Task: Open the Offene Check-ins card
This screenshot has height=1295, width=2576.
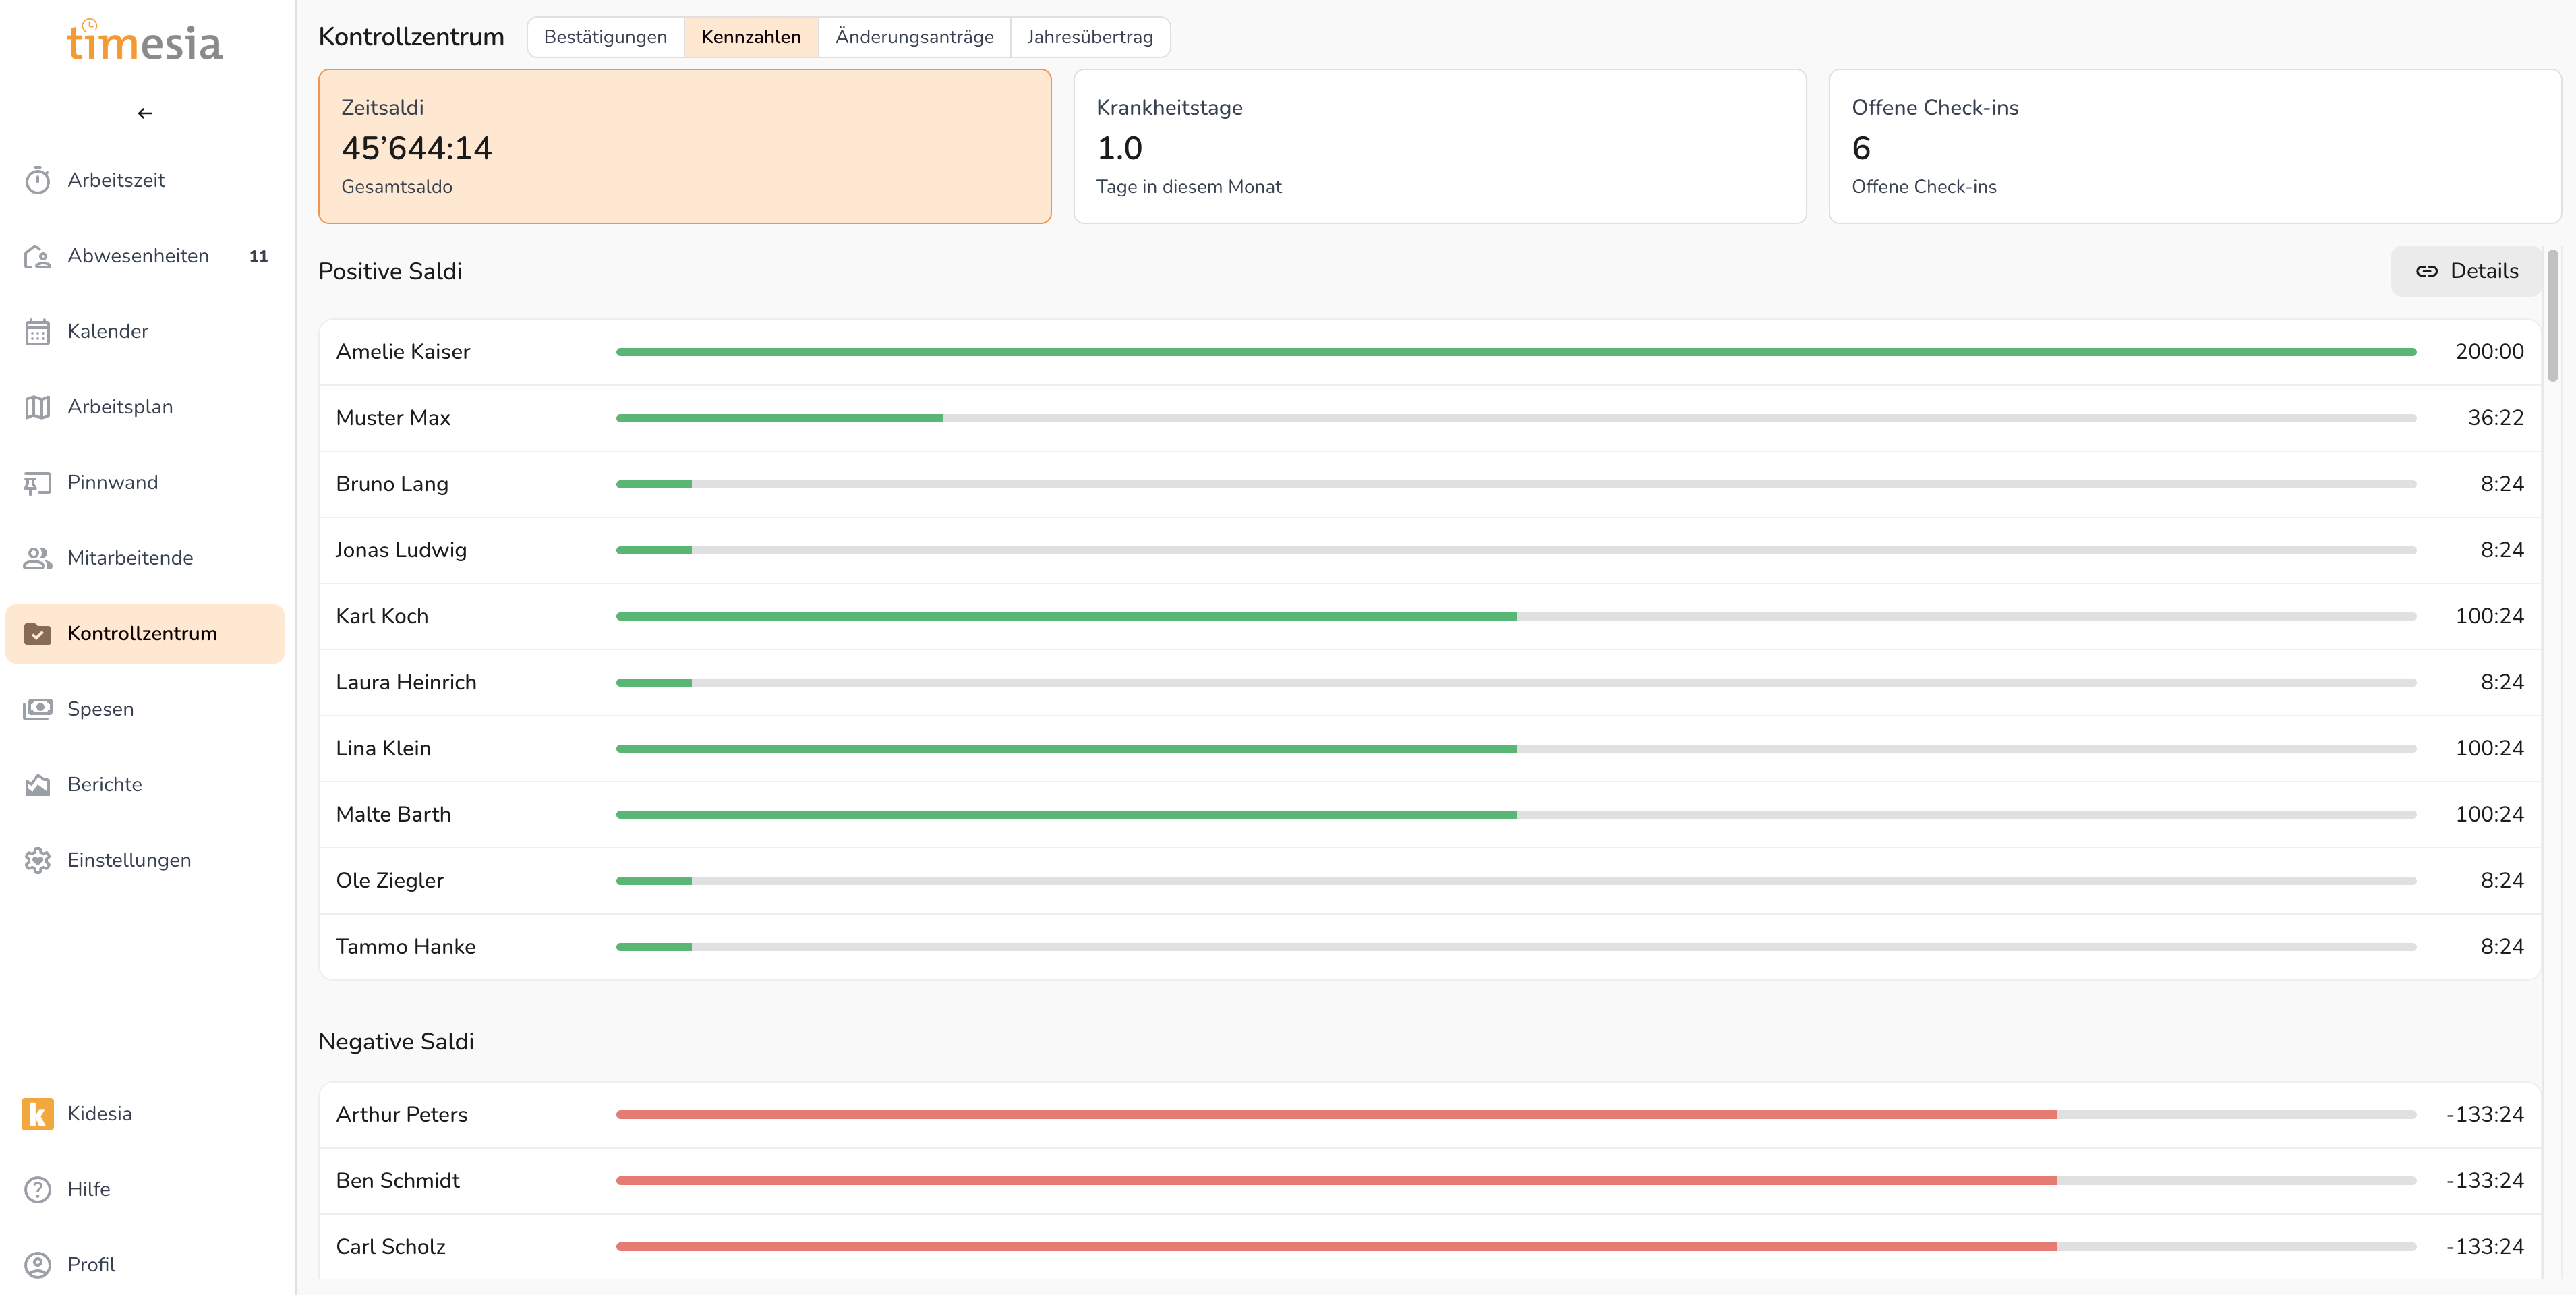Action: tap(2194, 146)
